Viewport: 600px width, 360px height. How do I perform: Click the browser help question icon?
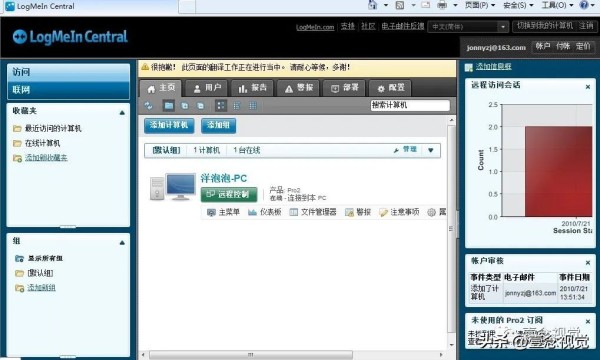[584, 5]
